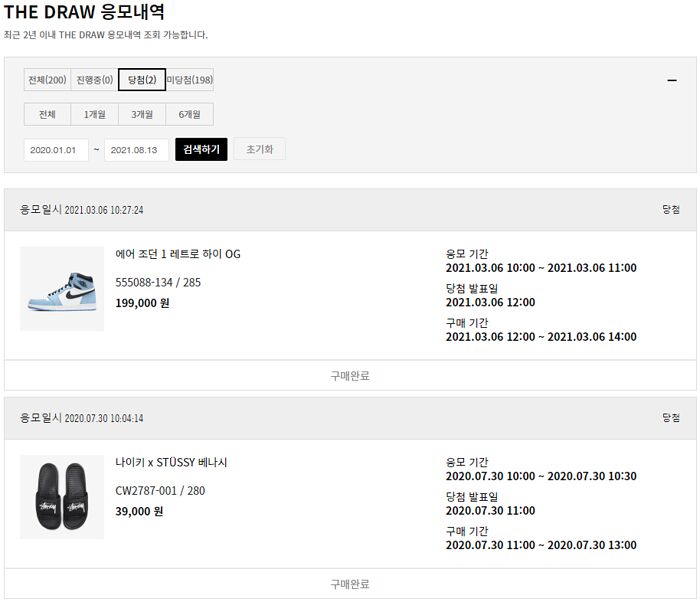This screenshot has height=602, width=700.
Task: Click 구매완료 under the Stüssy Benassi entry
Action: [350, 584]
